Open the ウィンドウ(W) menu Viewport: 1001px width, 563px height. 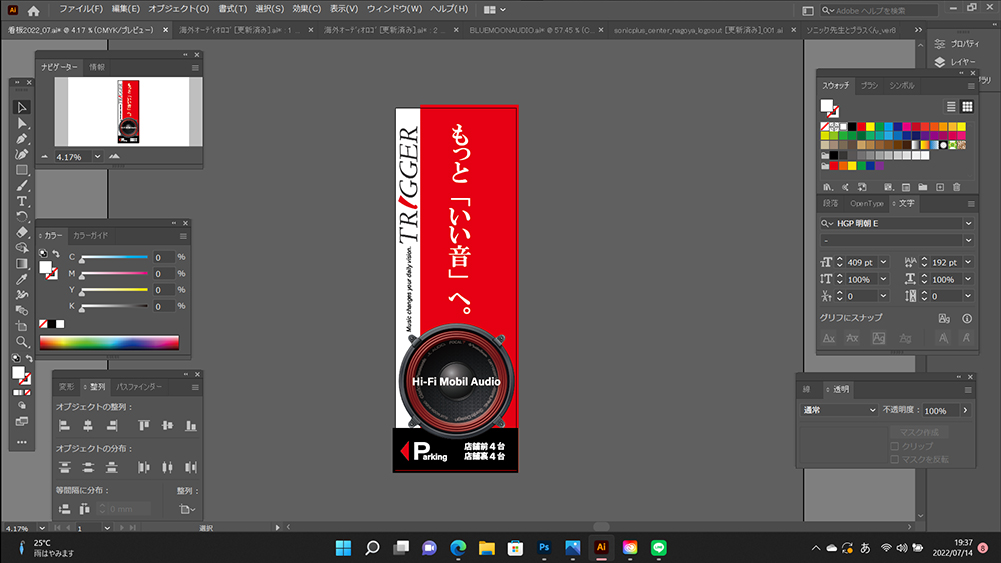394,9
